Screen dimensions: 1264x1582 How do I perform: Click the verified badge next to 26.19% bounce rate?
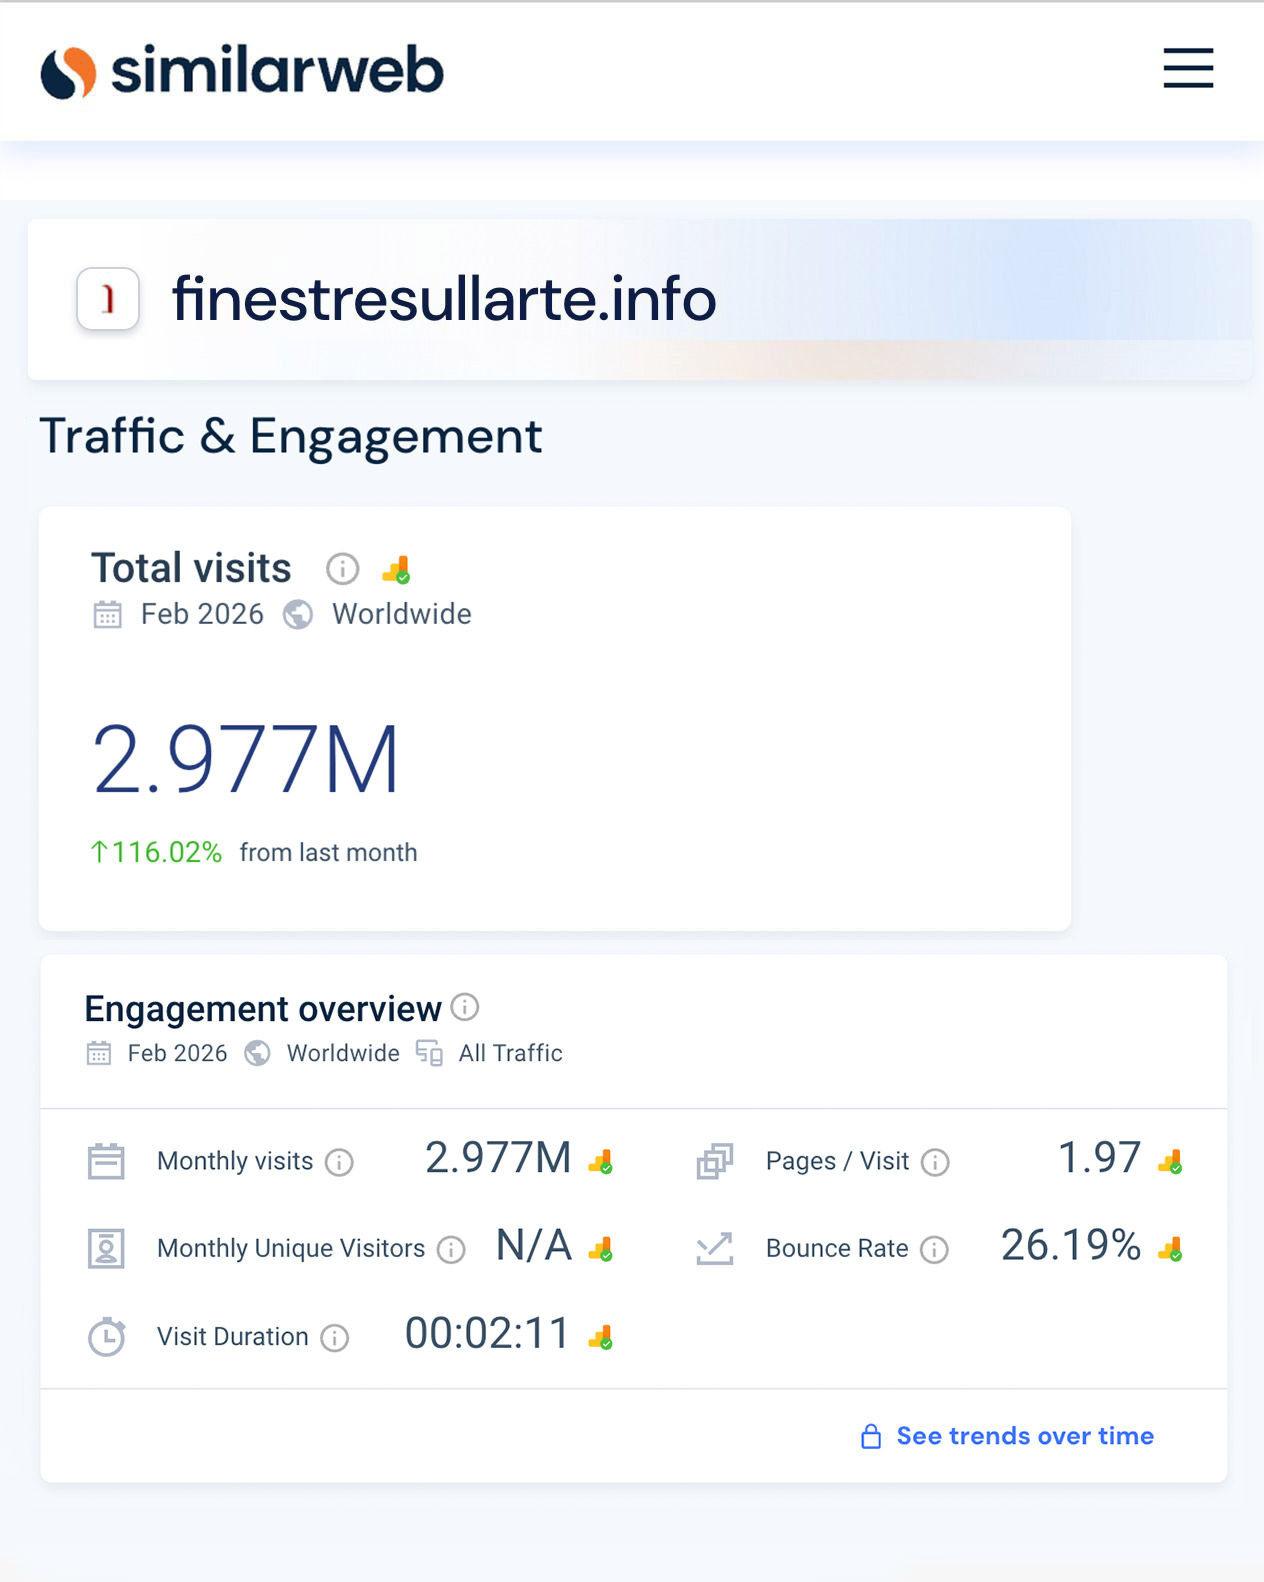(x=1170, y=1249)
